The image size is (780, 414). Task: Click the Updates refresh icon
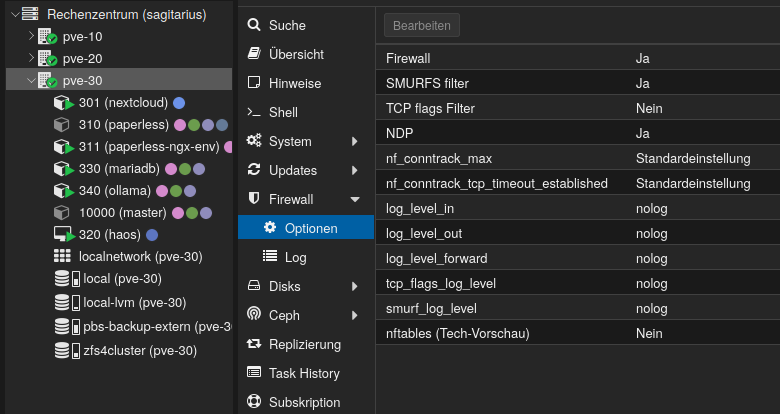pyautogui.click(x=253, y=170)
